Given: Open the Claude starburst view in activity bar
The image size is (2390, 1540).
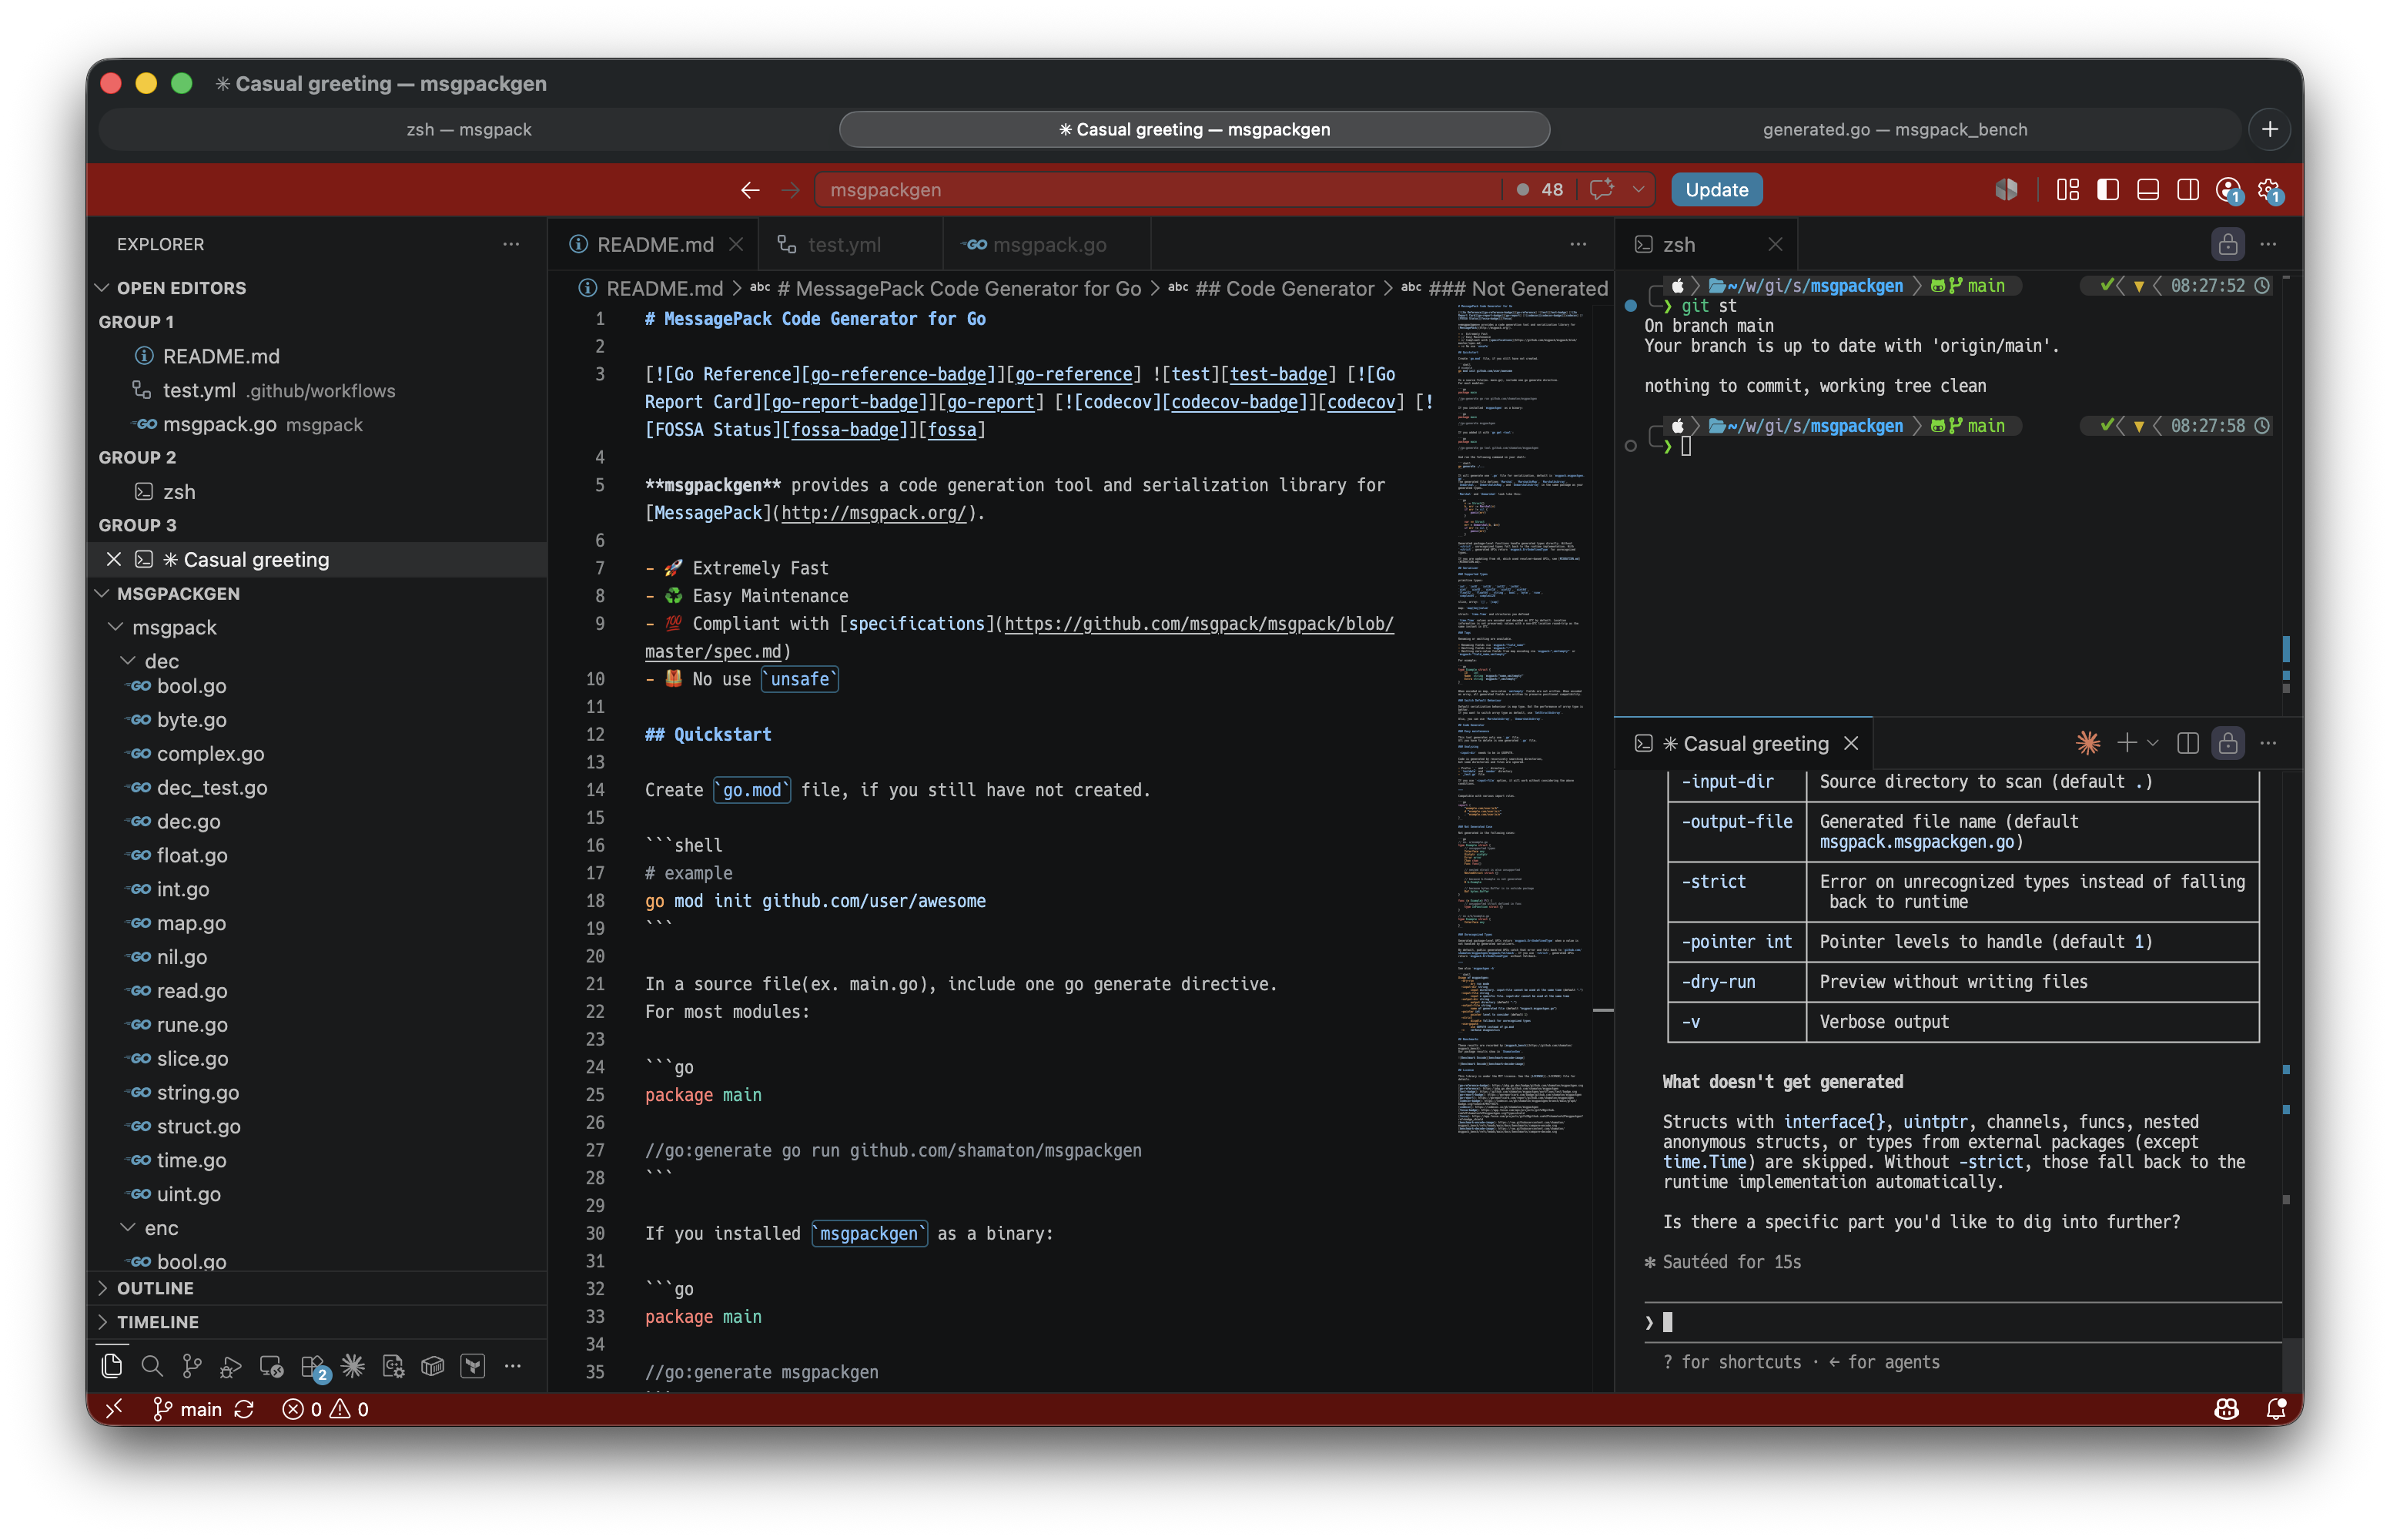Looking at the screenshot, I should pyautogui.click(x=353, y=1366).
